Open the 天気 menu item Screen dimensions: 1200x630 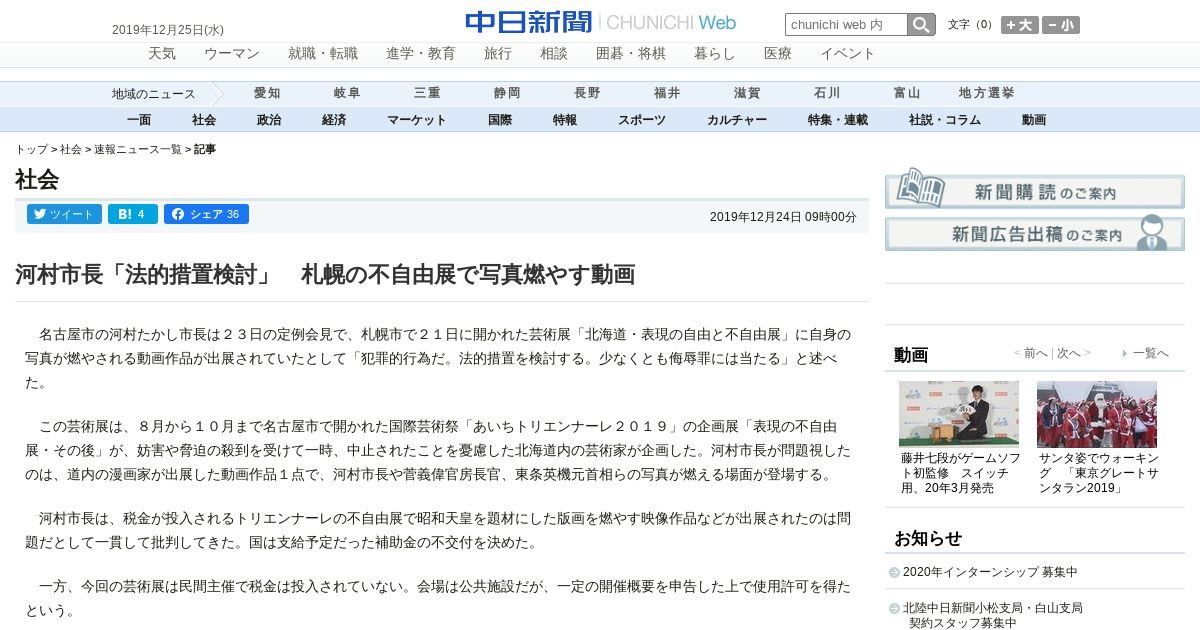coord(162,53)
